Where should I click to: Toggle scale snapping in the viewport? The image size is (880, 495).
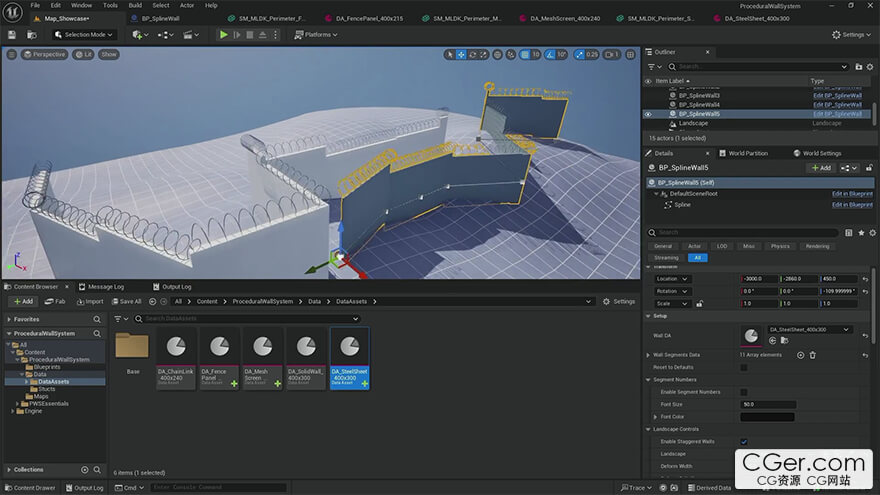pos(579,54)
